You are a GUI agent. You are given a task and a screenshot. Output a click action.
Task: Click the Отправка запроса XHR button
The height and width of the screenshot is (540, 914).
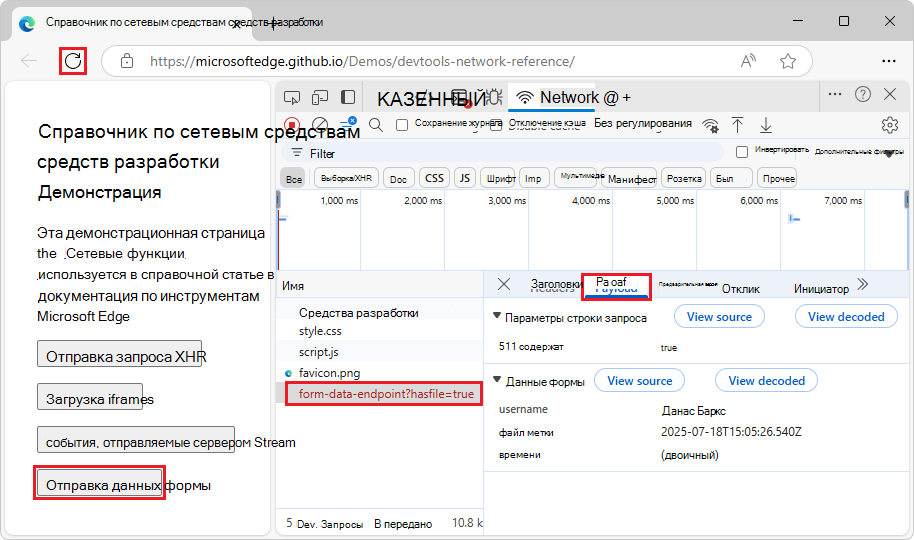119,354
